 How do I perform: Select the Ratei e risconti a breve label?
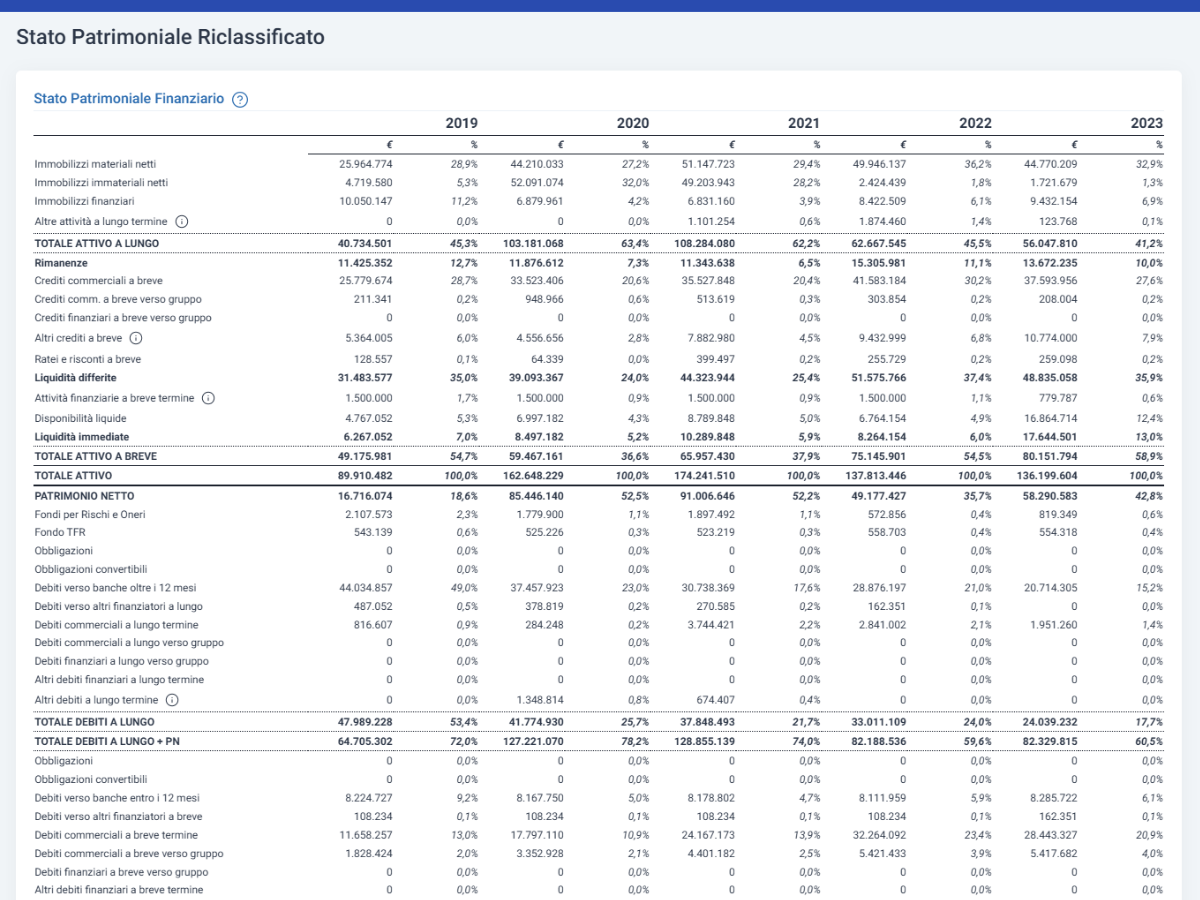[88, 358]
